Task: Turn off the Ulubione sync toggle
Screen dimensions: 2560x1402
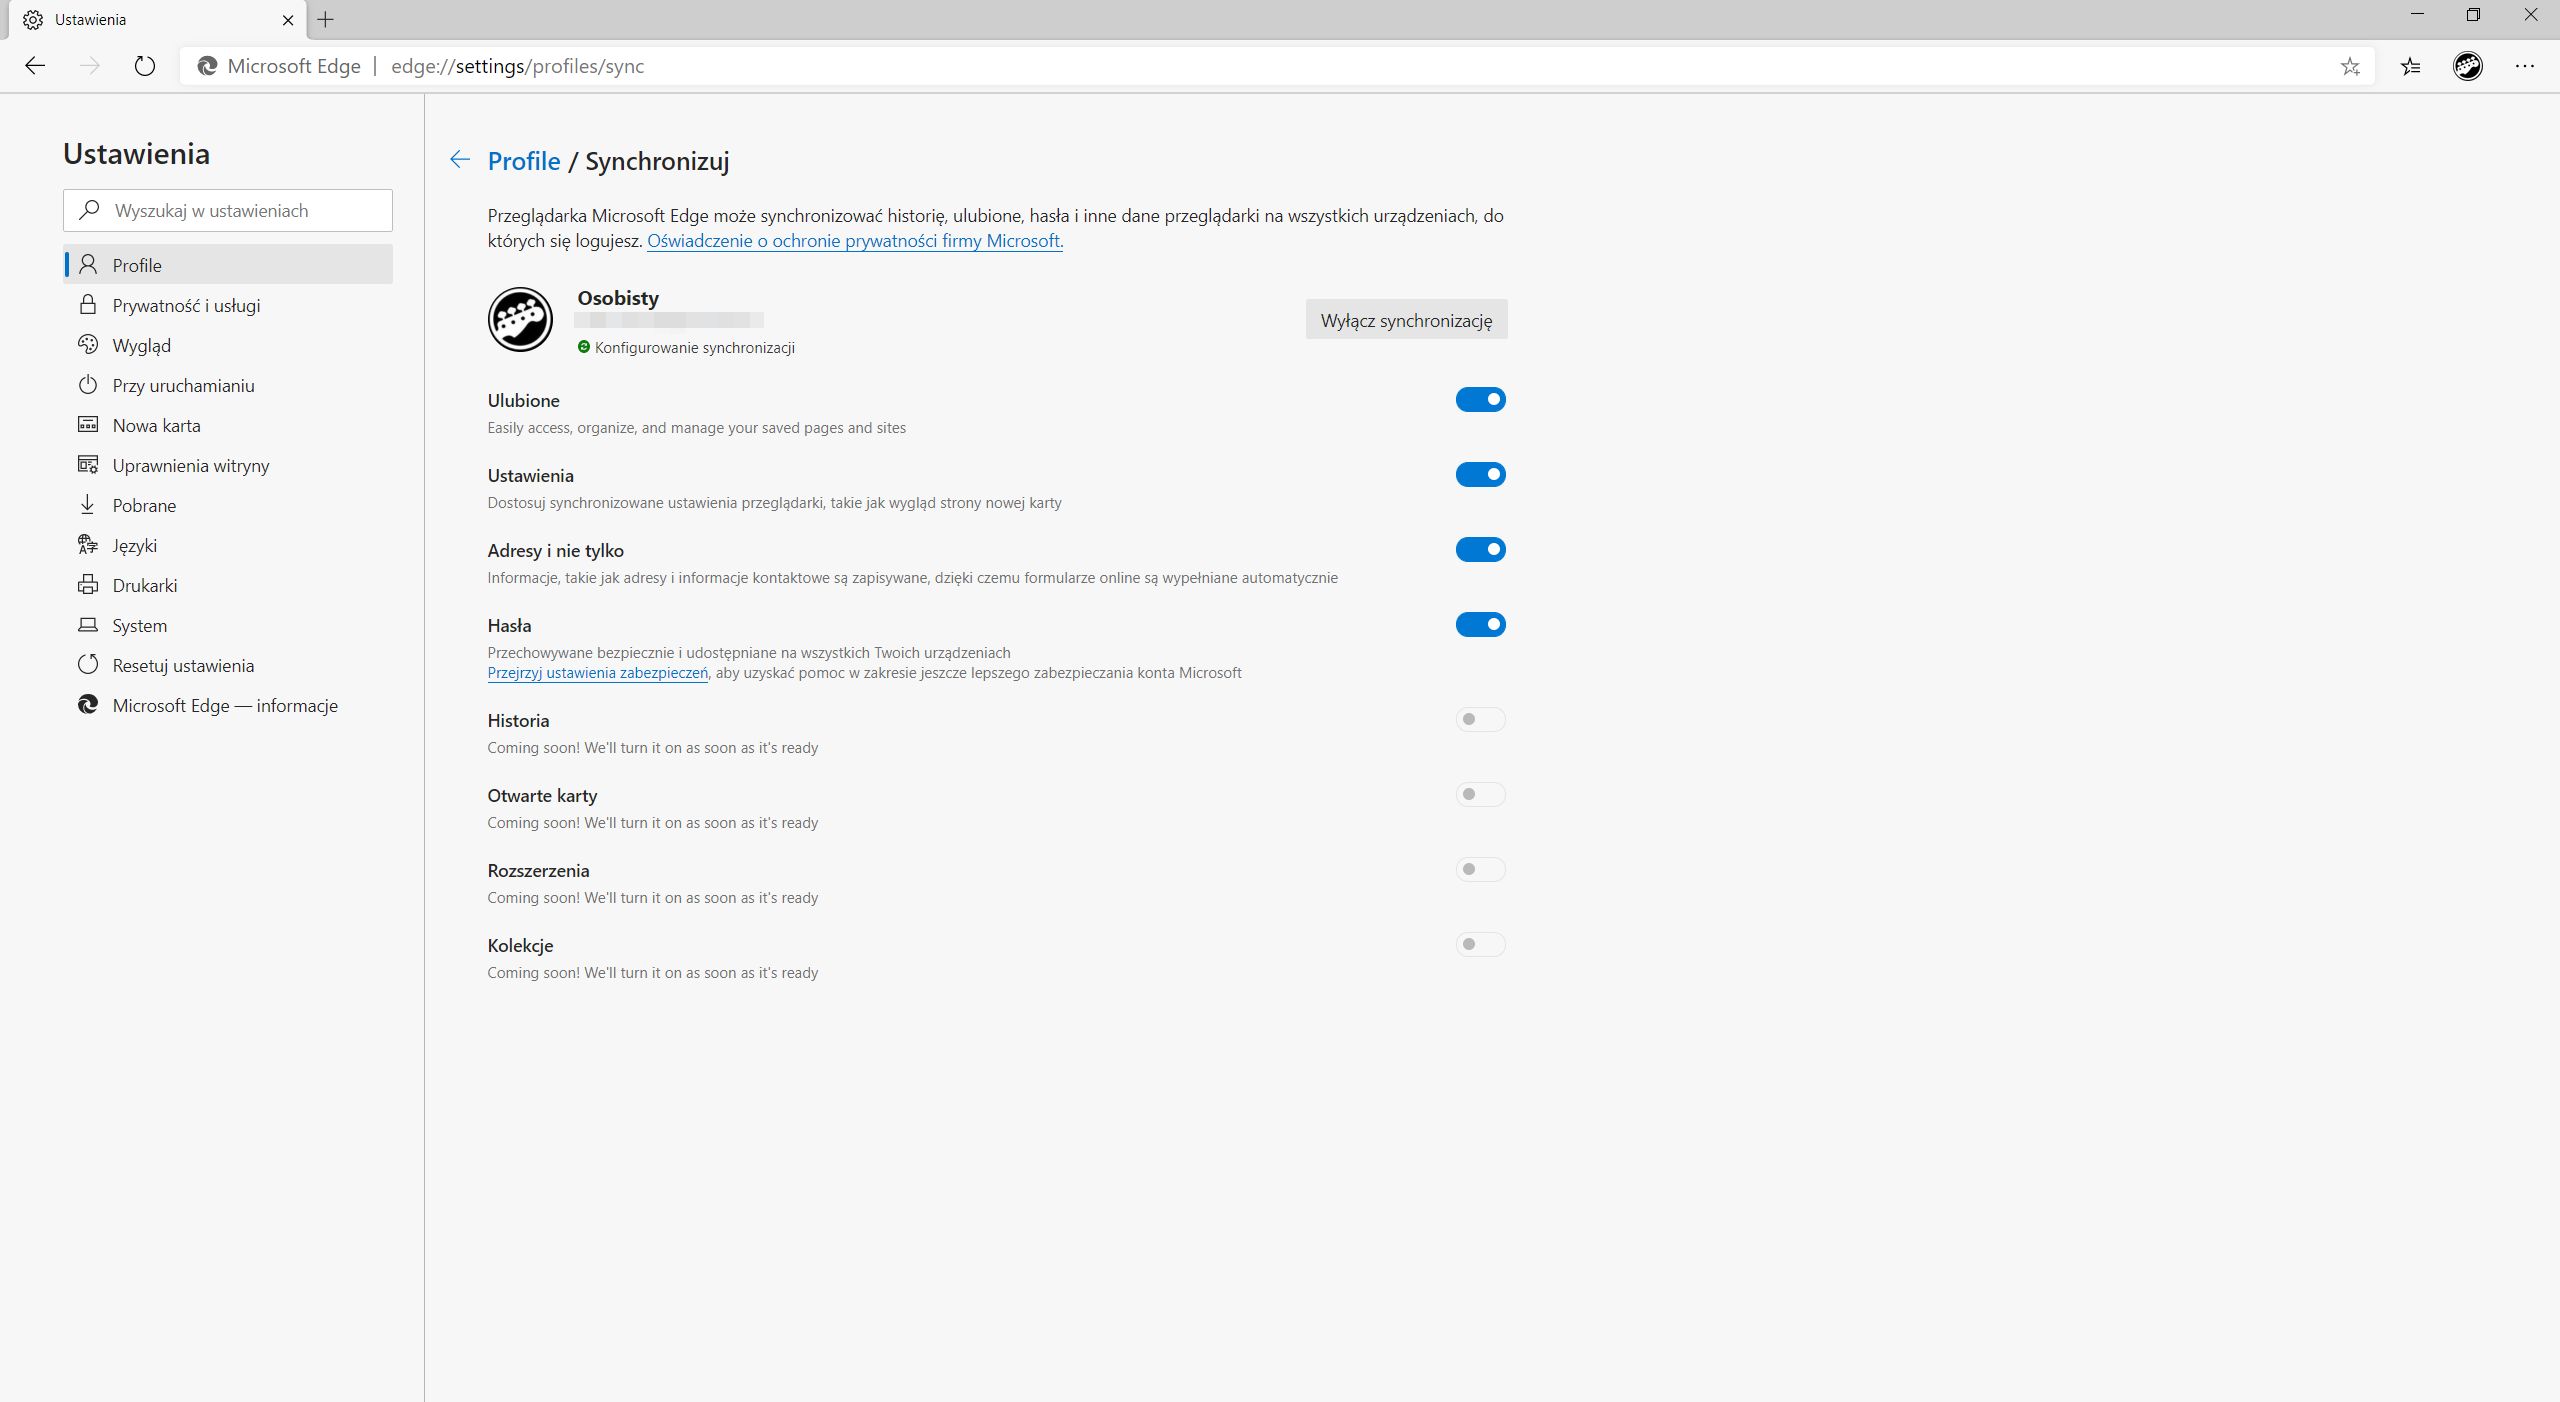Action: click(x=1480, y=400)
